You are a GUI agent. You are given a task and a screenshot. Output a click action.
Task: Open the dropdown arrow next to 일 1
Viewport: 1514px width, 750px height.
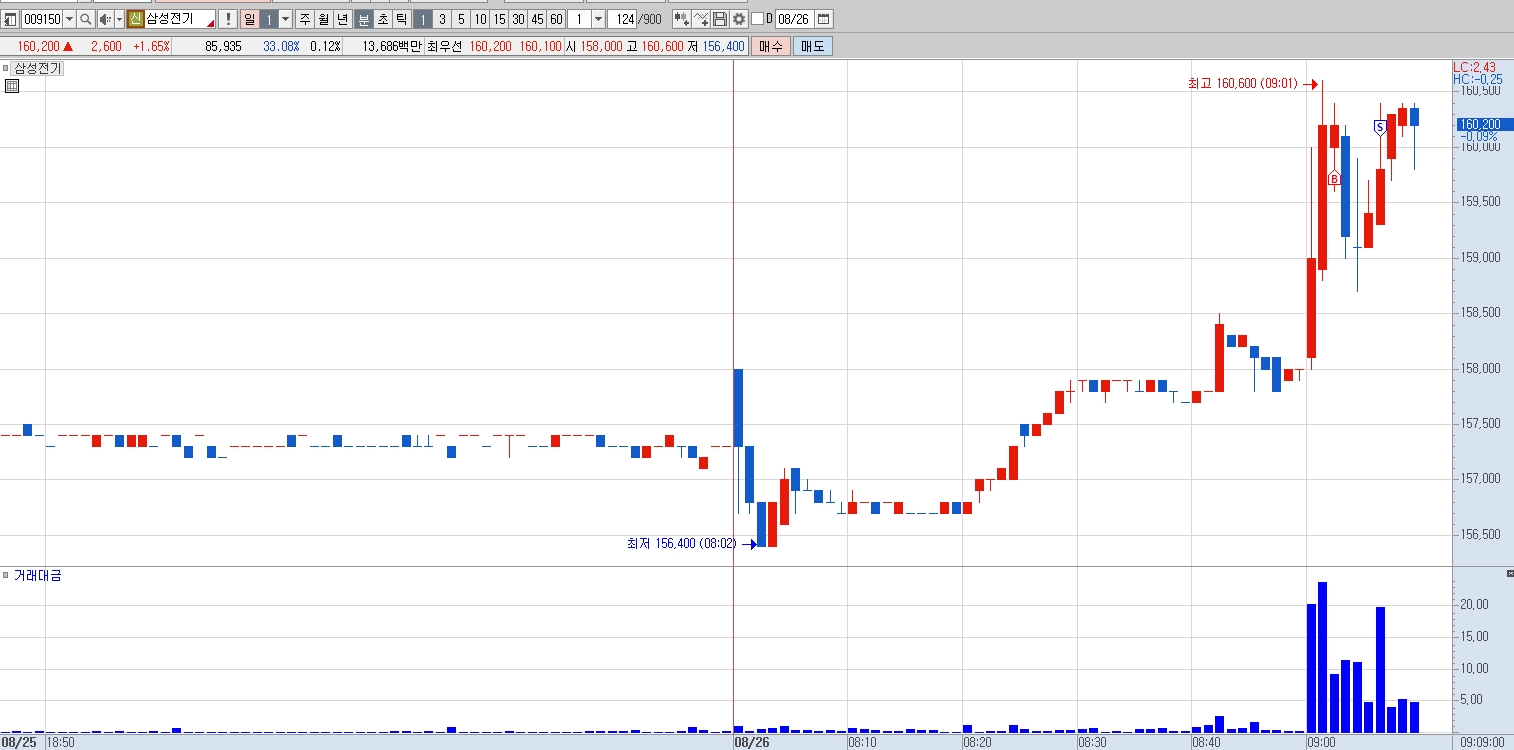coord(285,19)
